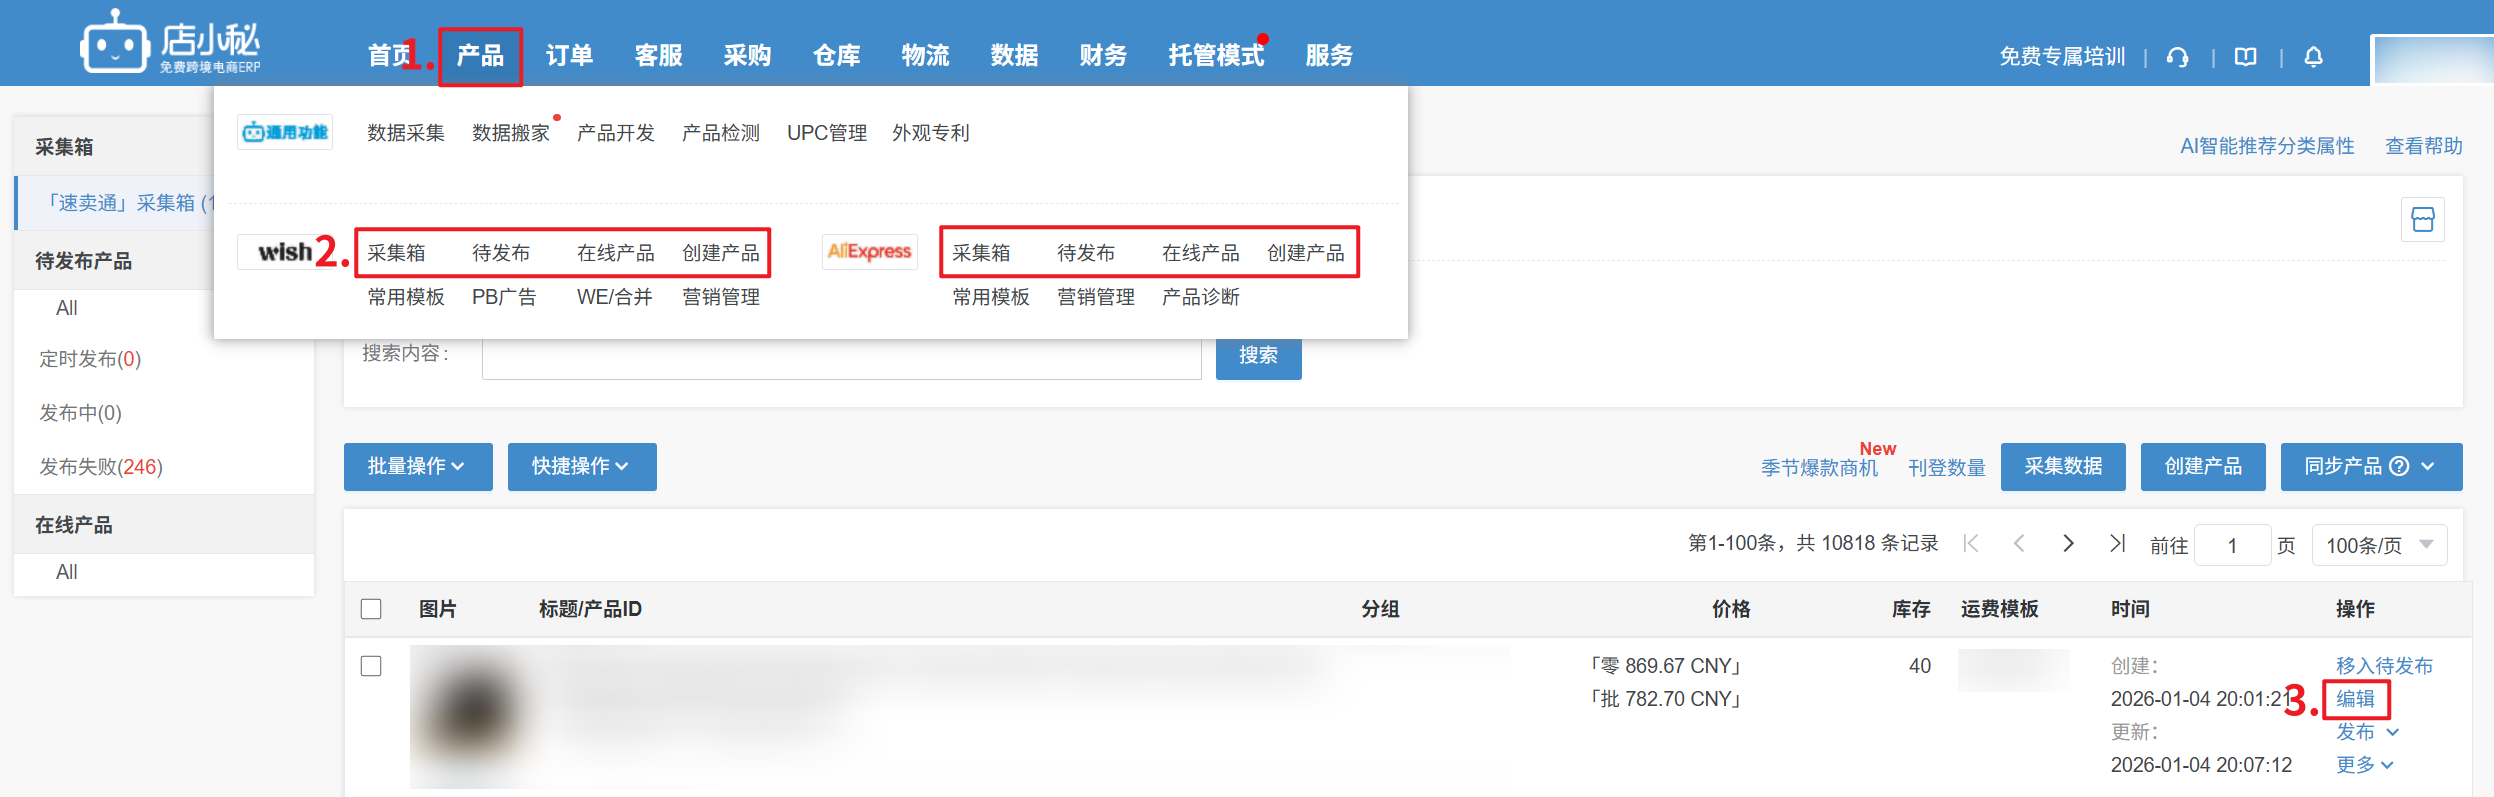Select 数据采集 in the product menu
This screenshot has height=797, width=2494.
pyautogui.click(x=405, y=133)
